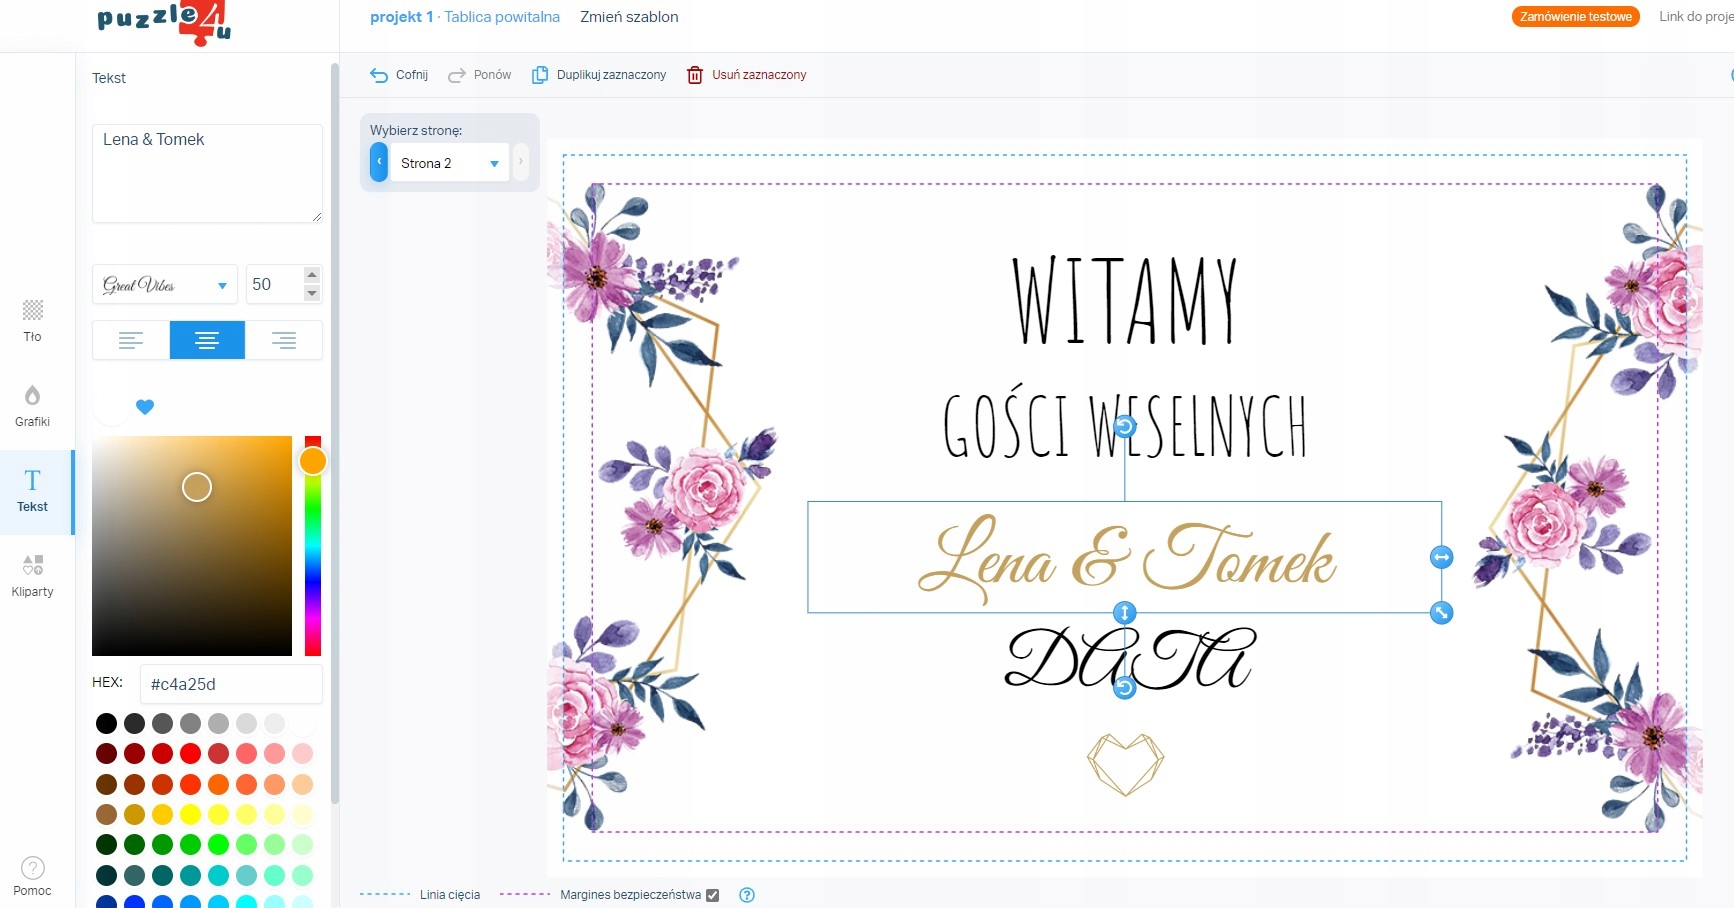Open the Tło background panel
1734x908 pixels.
tap(32, 321)
